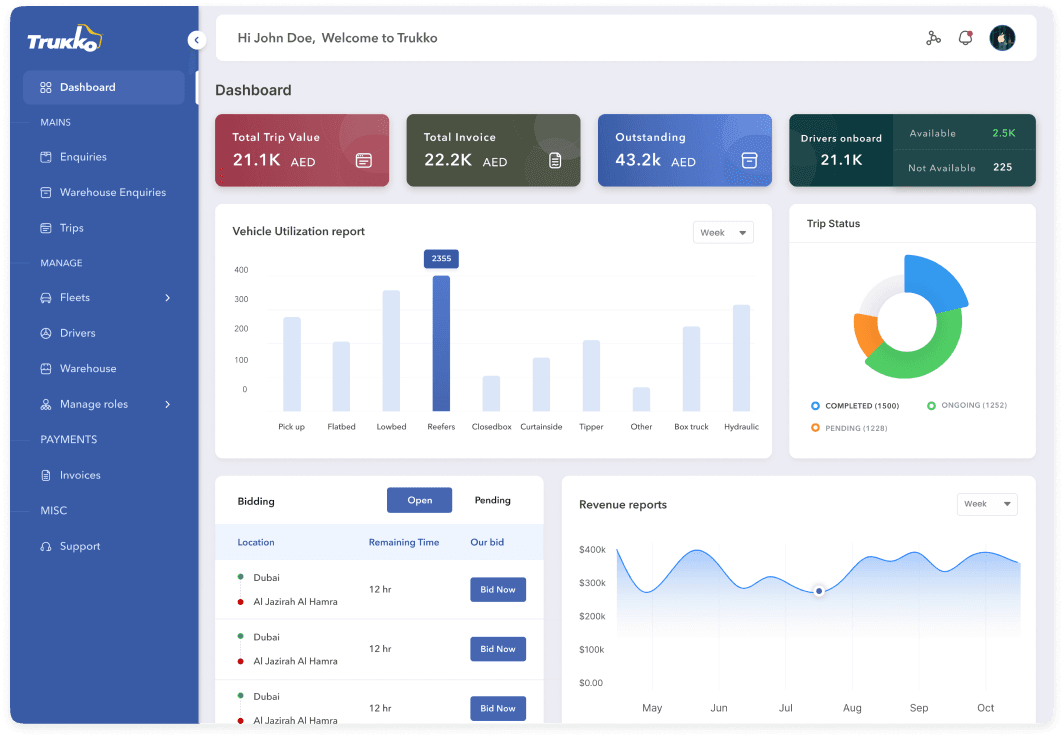
Task: Click the COMPLETED legend marker
Action: pos(815,406)
